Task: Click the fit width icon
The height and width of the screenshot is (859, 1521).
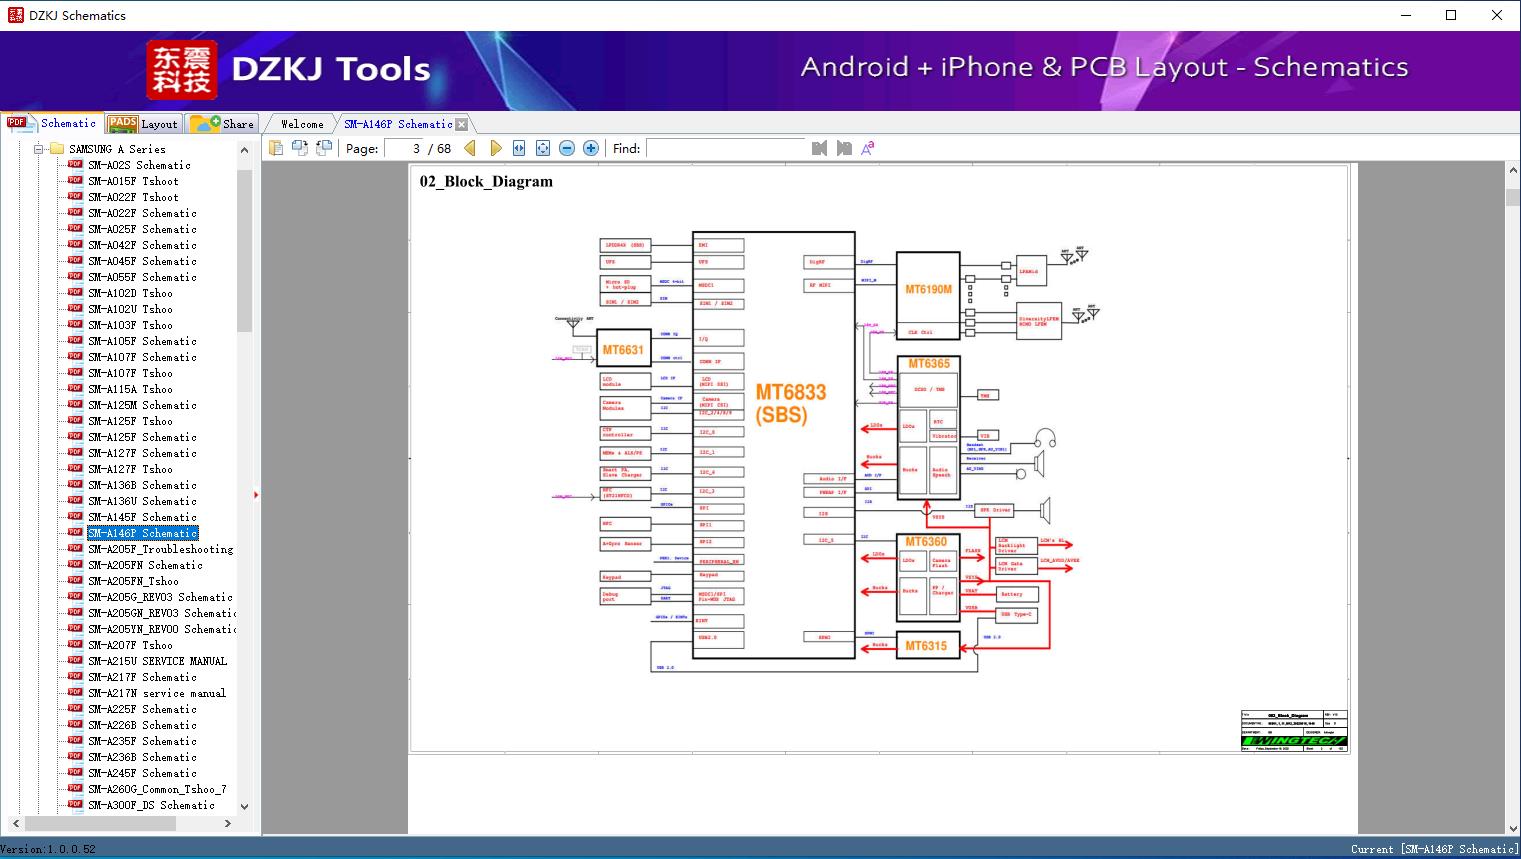Action: (519, 148)
